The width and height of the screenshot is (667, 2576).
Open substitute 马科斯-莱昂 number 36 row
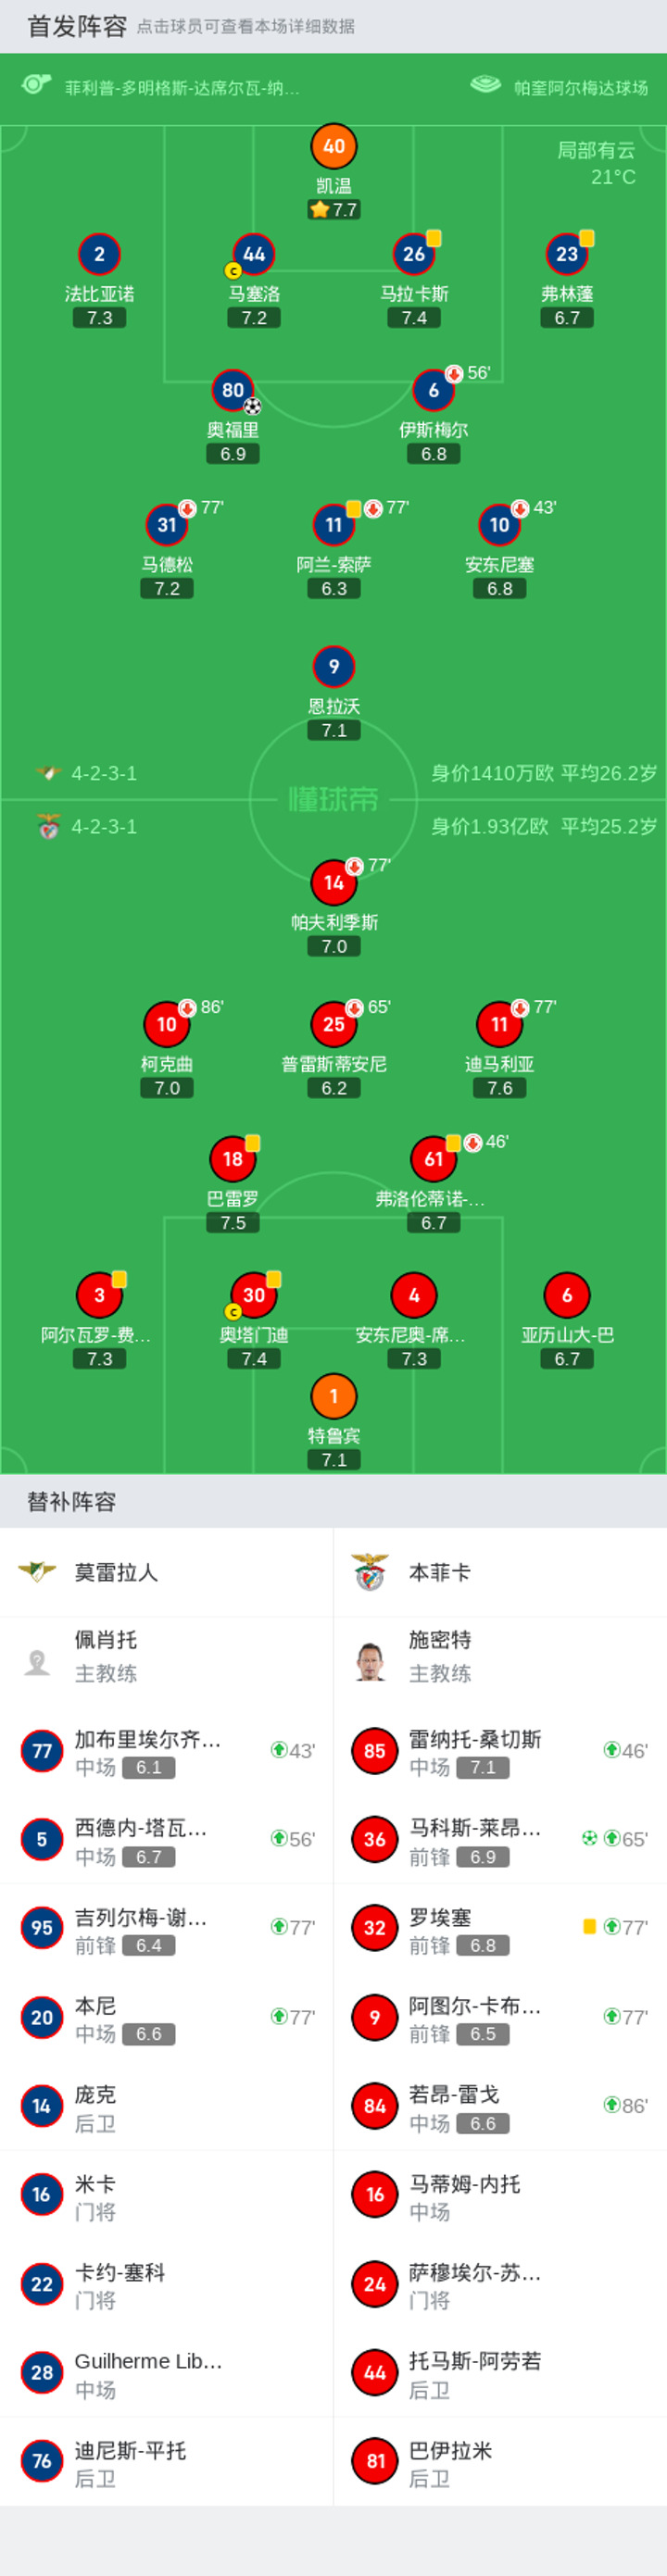(x=500, y=1840)
